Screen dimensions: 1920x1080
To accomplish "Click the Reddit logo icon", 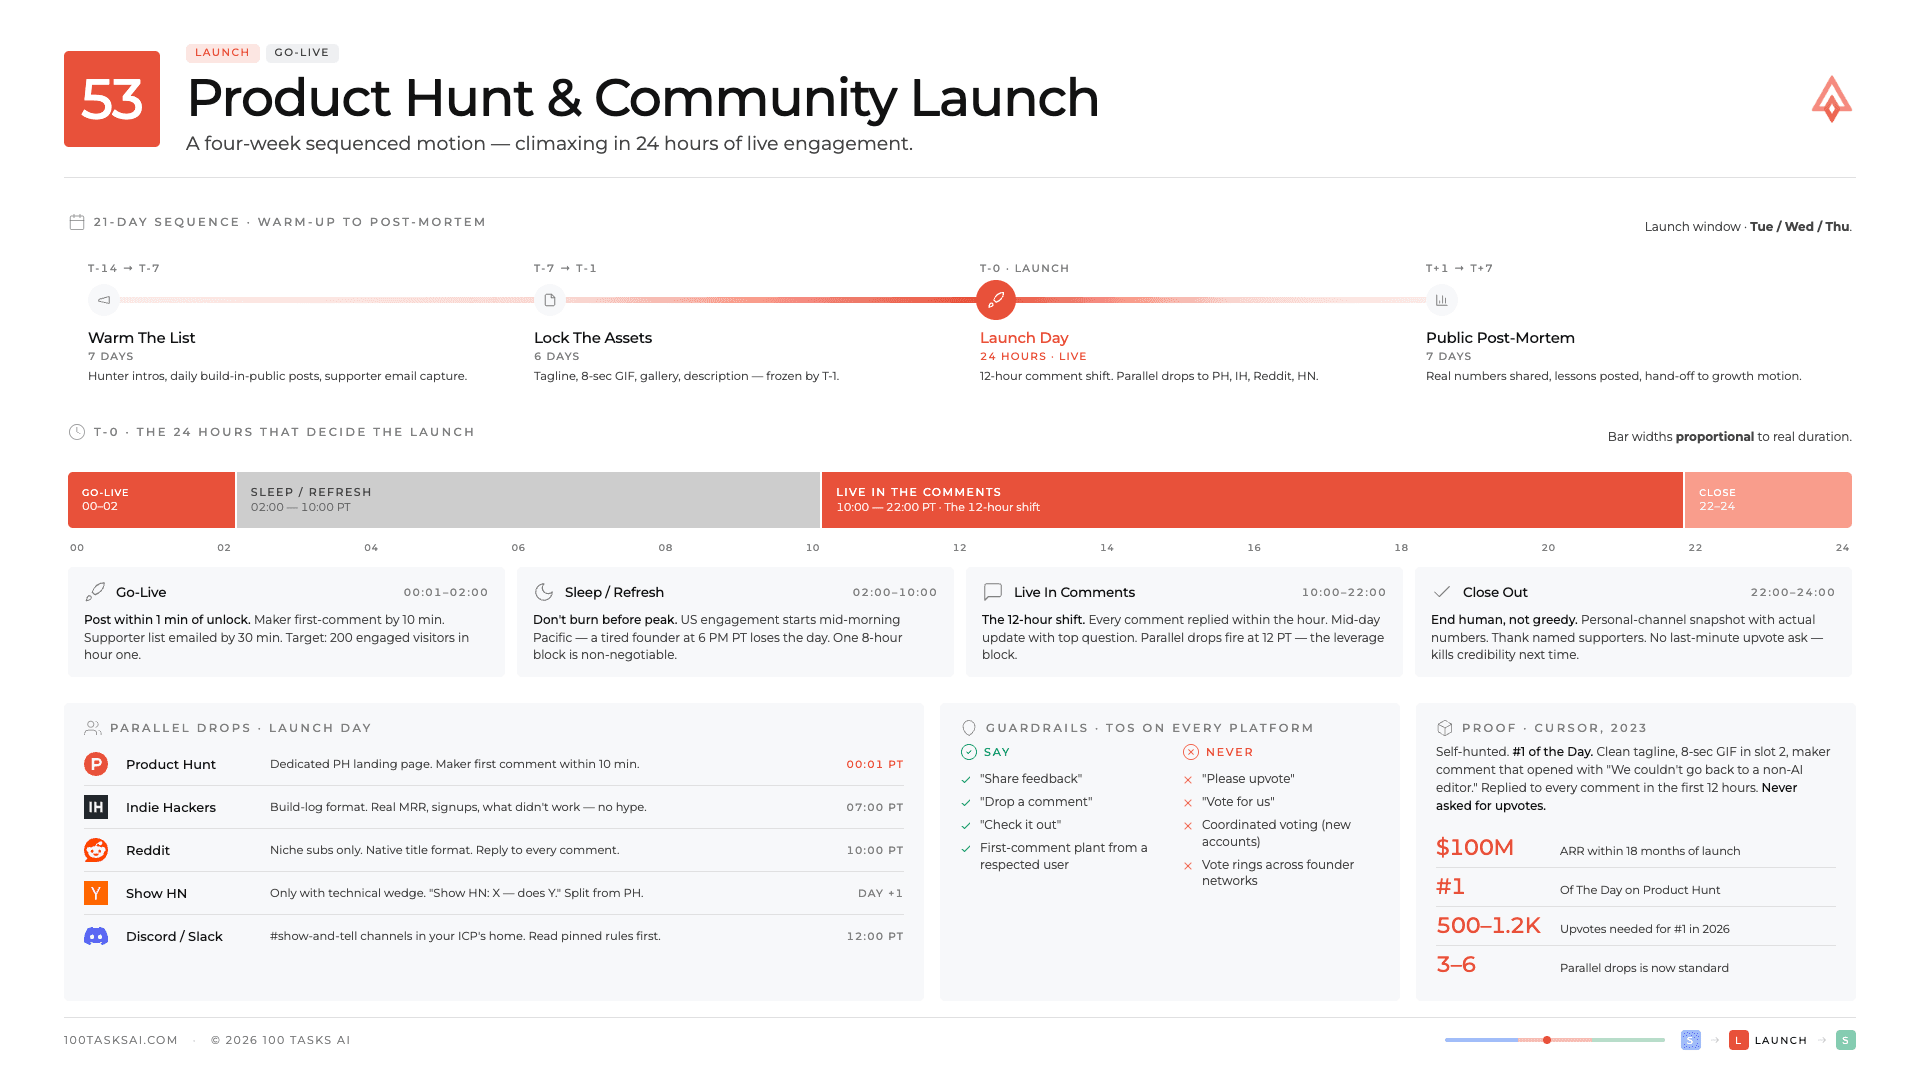I will click(x=96, y=850).
